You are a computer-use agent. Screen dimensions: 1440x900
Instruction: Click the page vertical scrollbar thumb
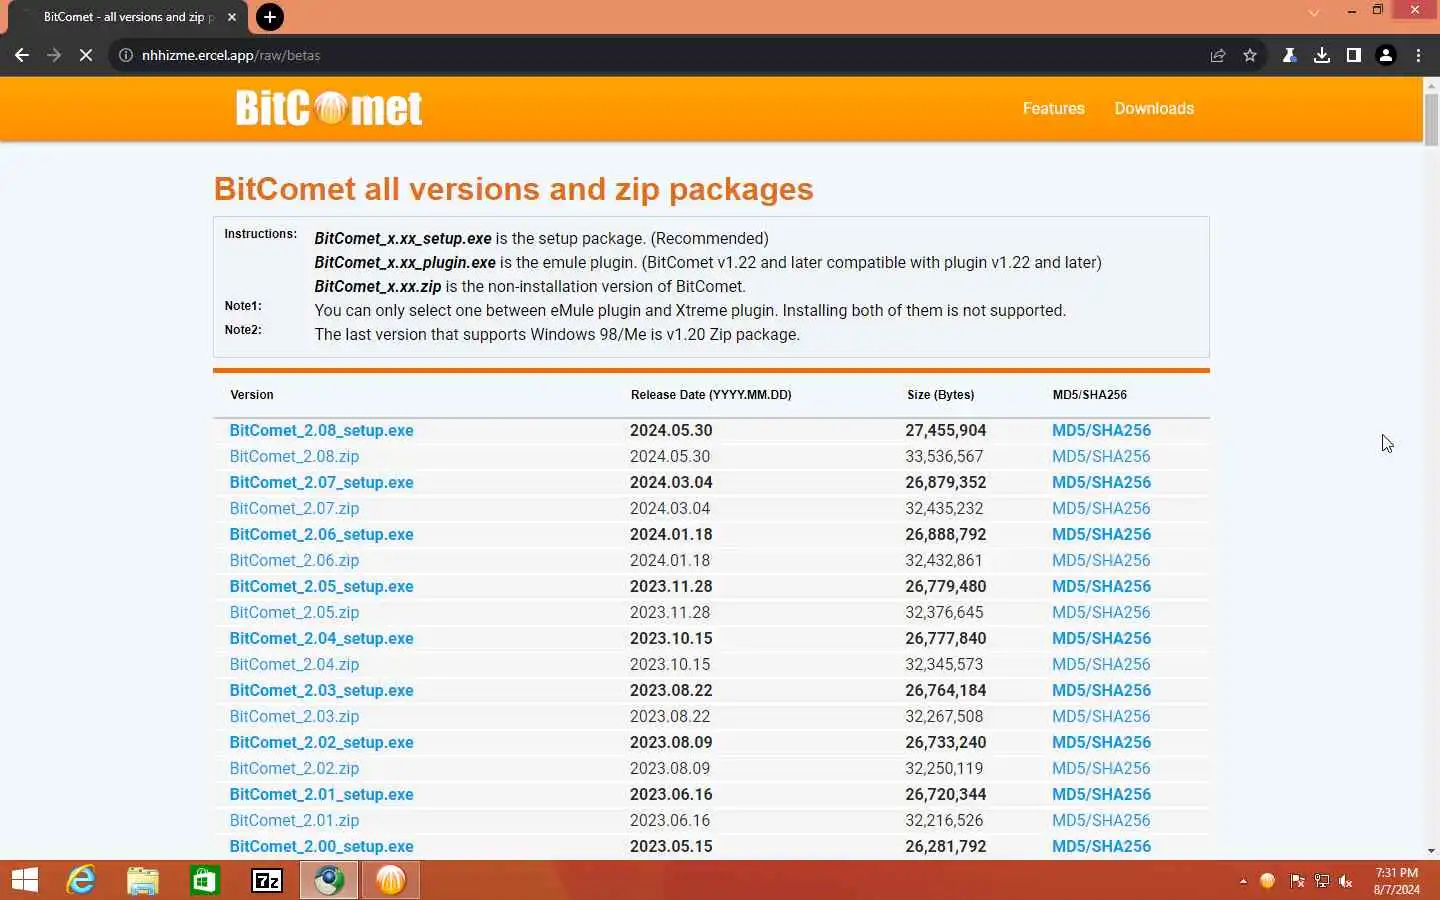1431,119
